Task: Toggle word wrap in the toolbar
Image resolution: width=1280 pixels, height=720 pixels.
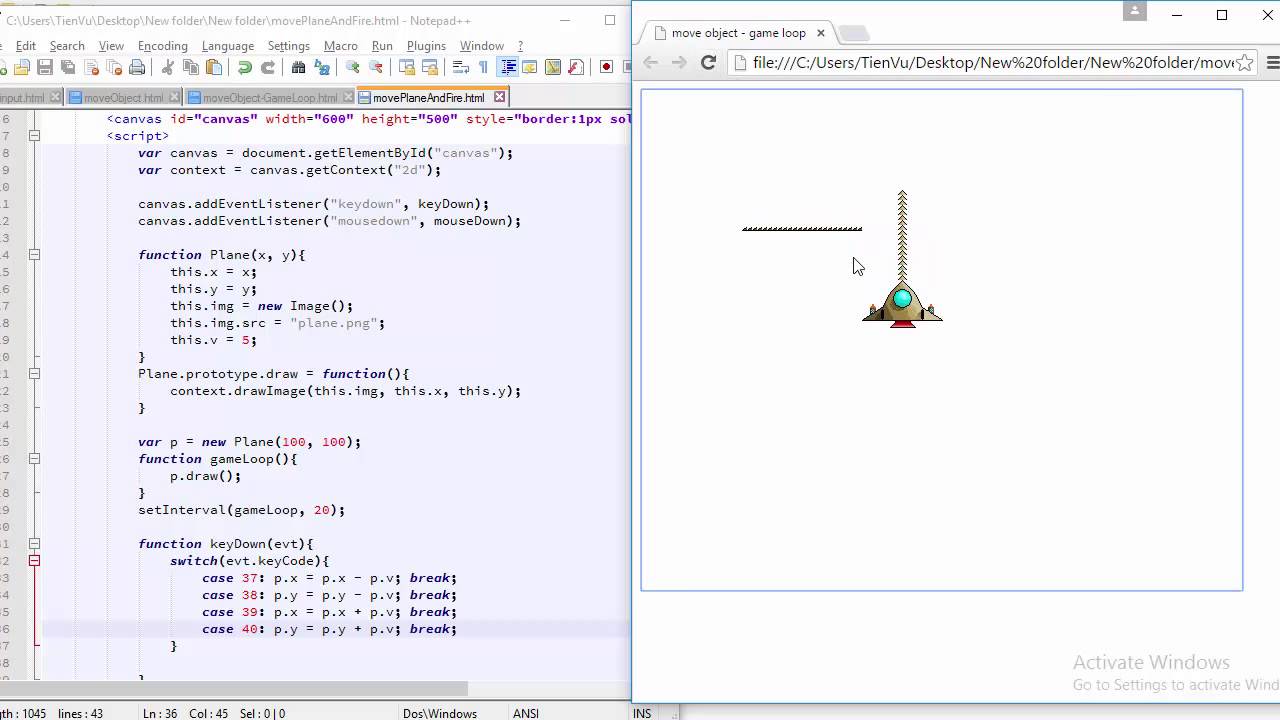Action: pyautogui.click(x=461, y=67)
